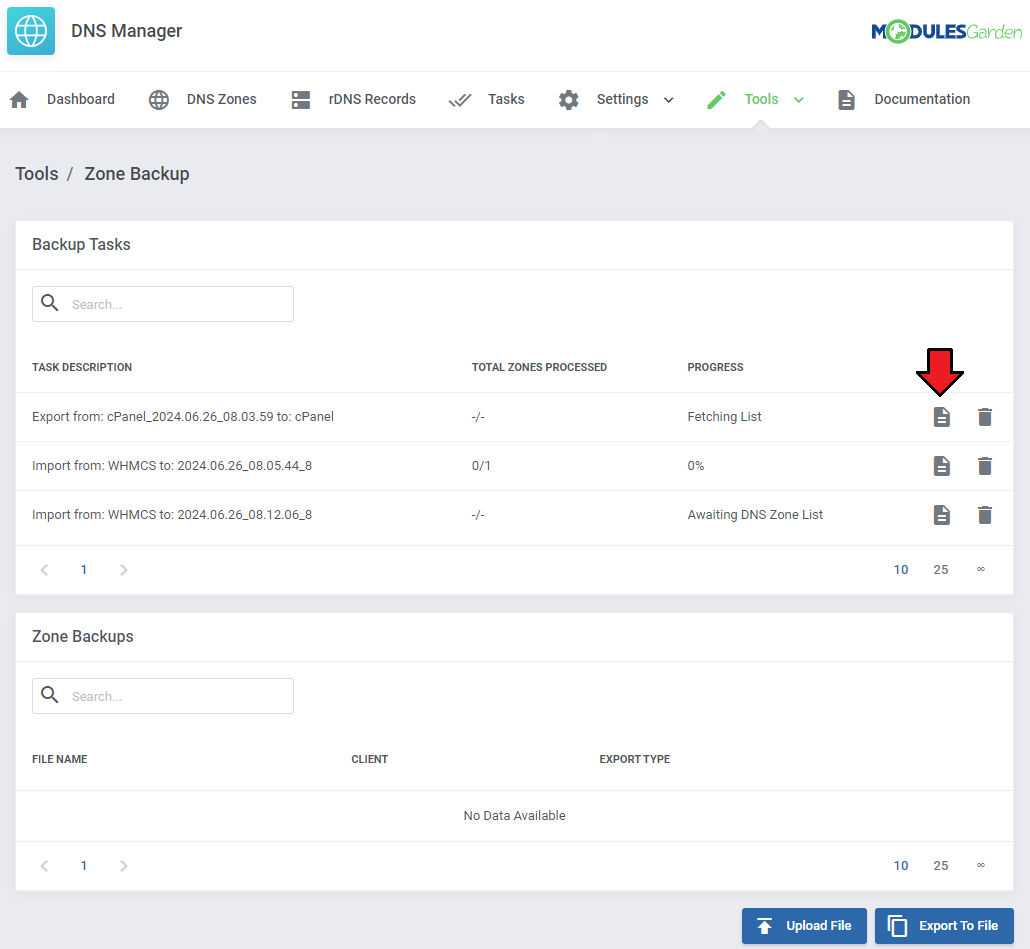Select page 1 in Backup Tasks pagination
Image resolution: width=1030 pixels, height=949 pixels.
click(x=83, y=570)
